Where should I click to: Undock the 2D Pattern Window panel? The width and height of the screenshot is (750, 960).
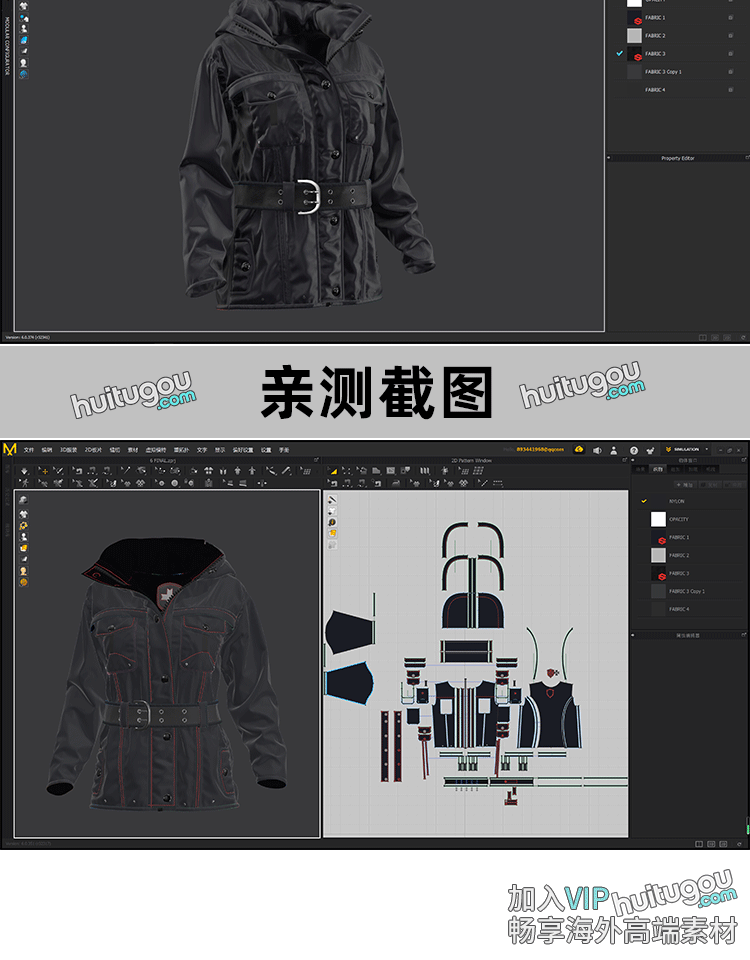click(x=625, y=460)
